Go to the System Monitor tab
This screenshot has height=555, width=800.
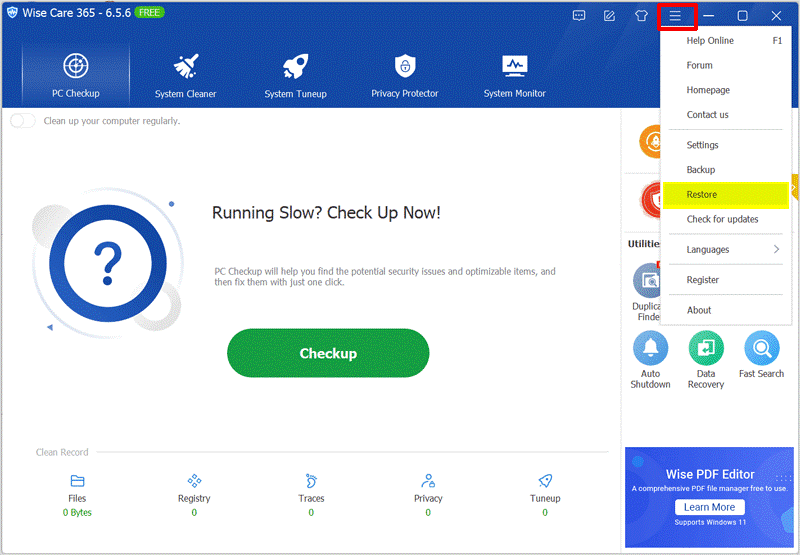tap(514, 75)
